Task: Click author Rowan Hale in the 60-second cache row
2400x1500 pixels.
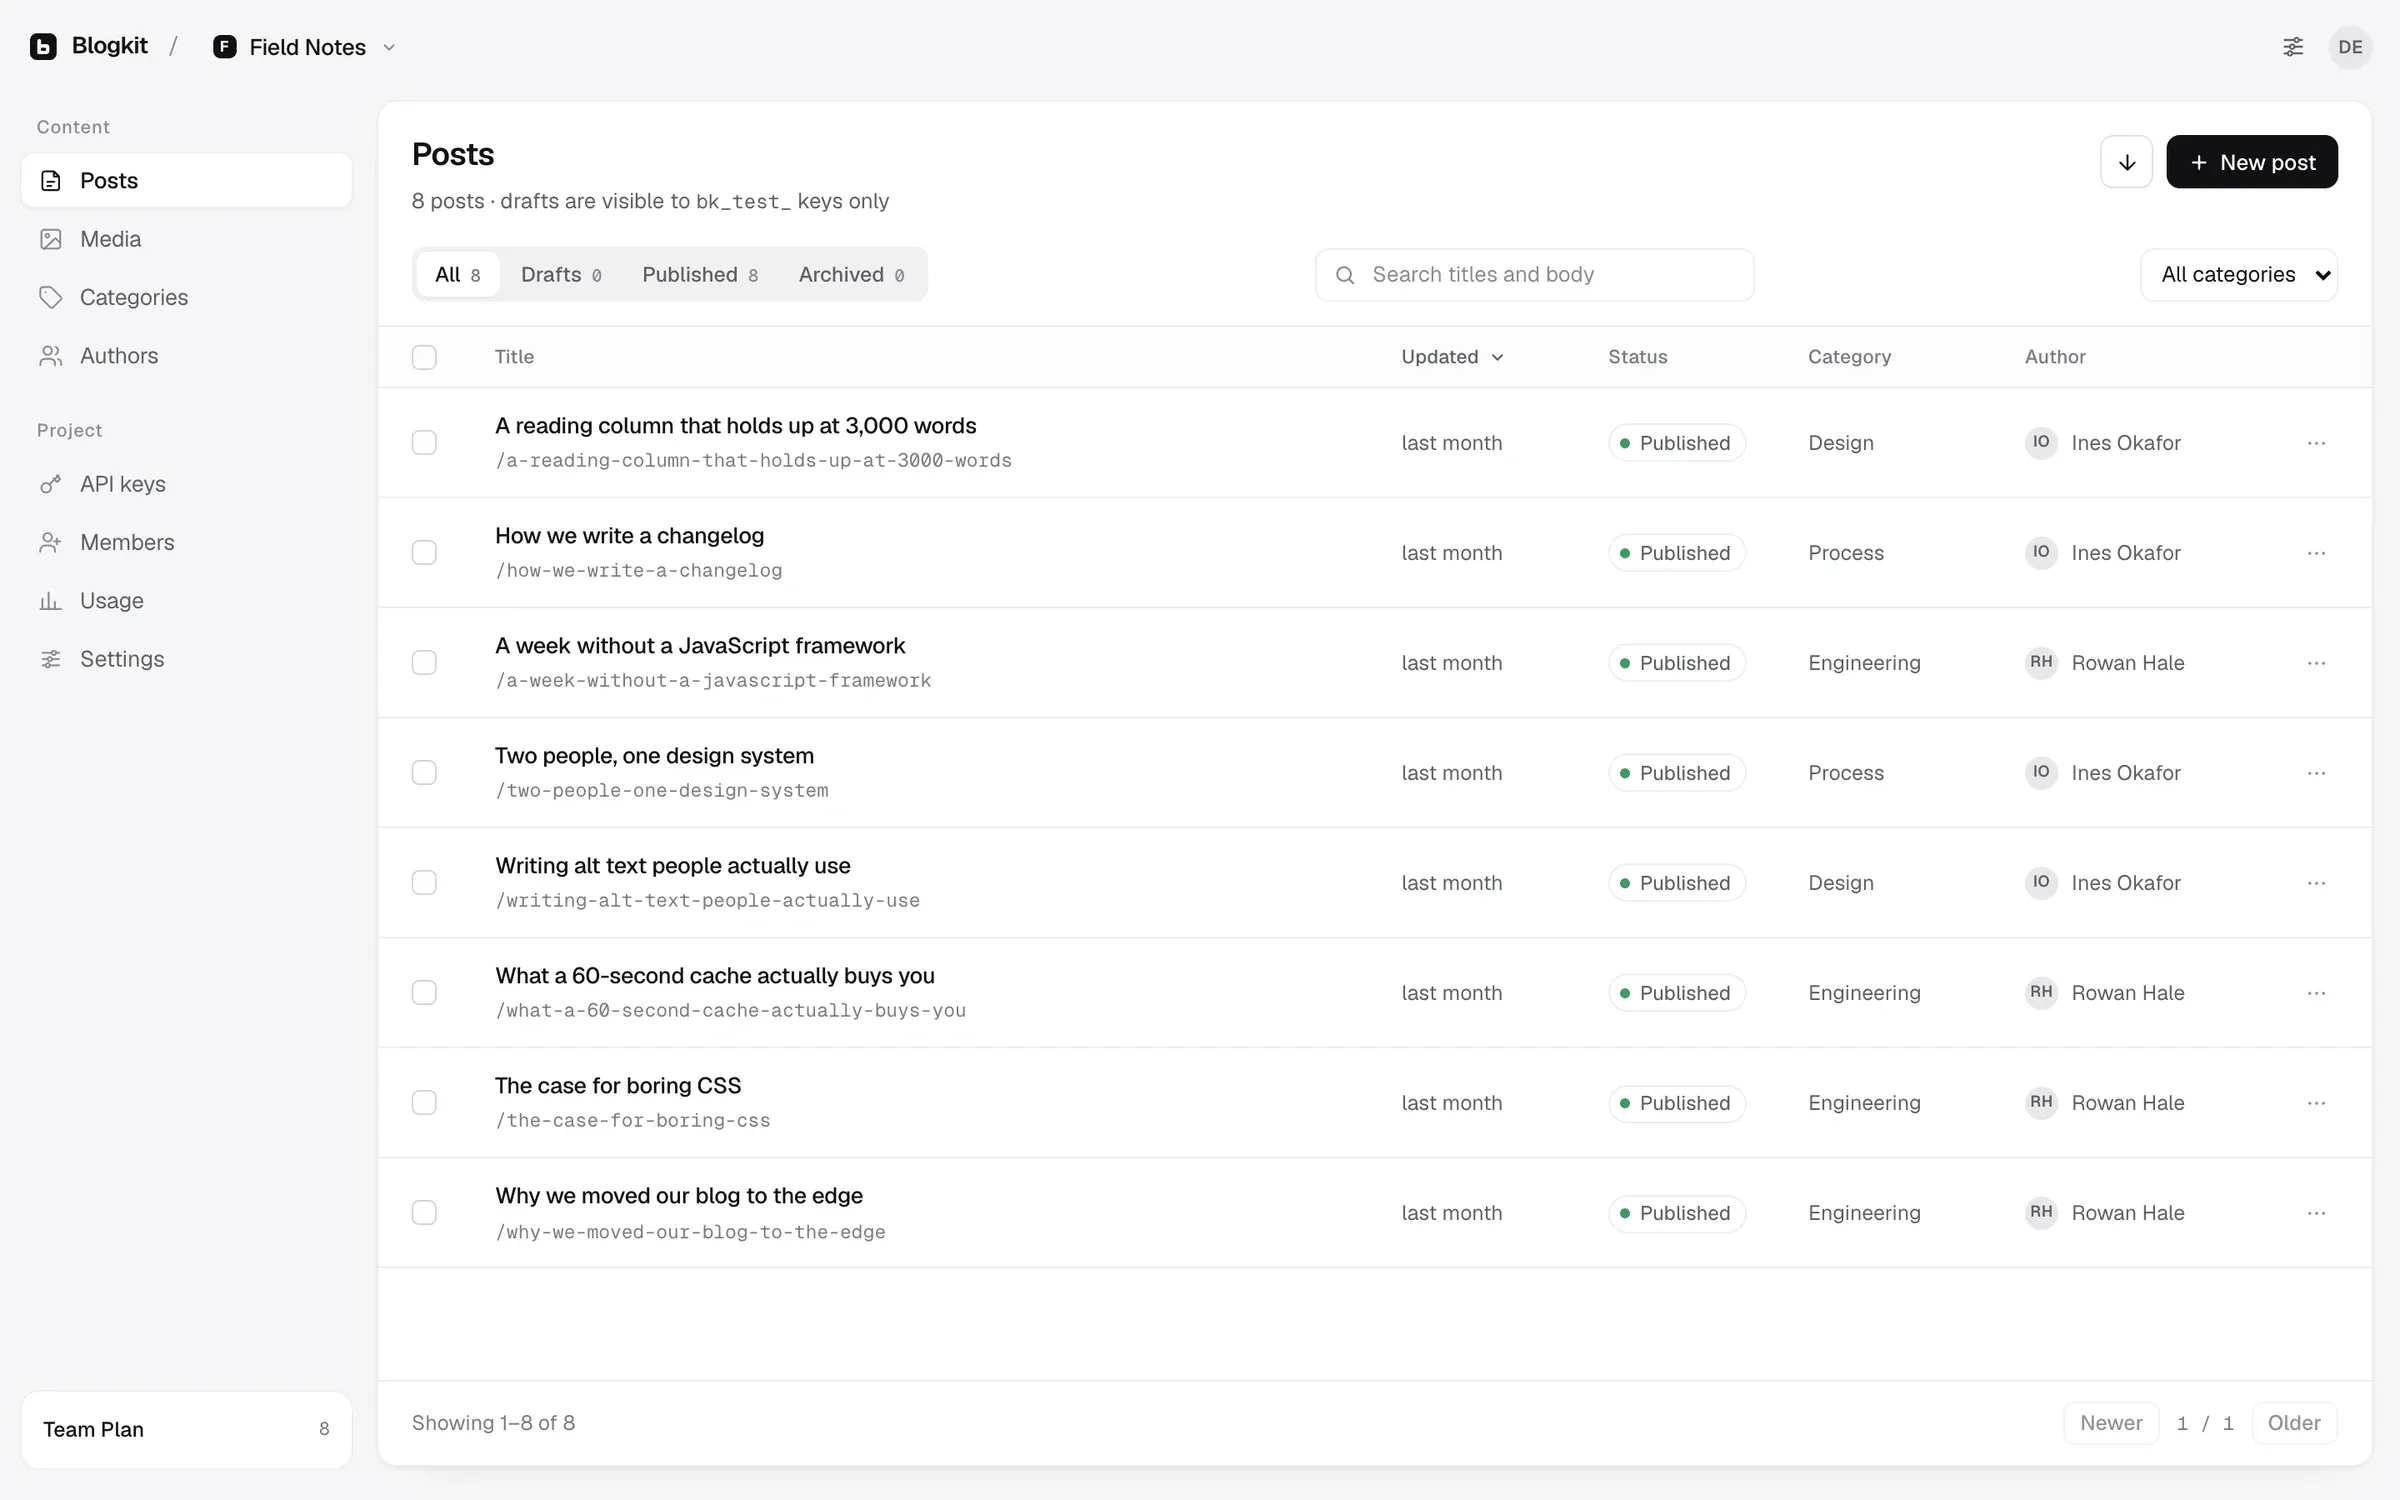Action: (2105, 993)
